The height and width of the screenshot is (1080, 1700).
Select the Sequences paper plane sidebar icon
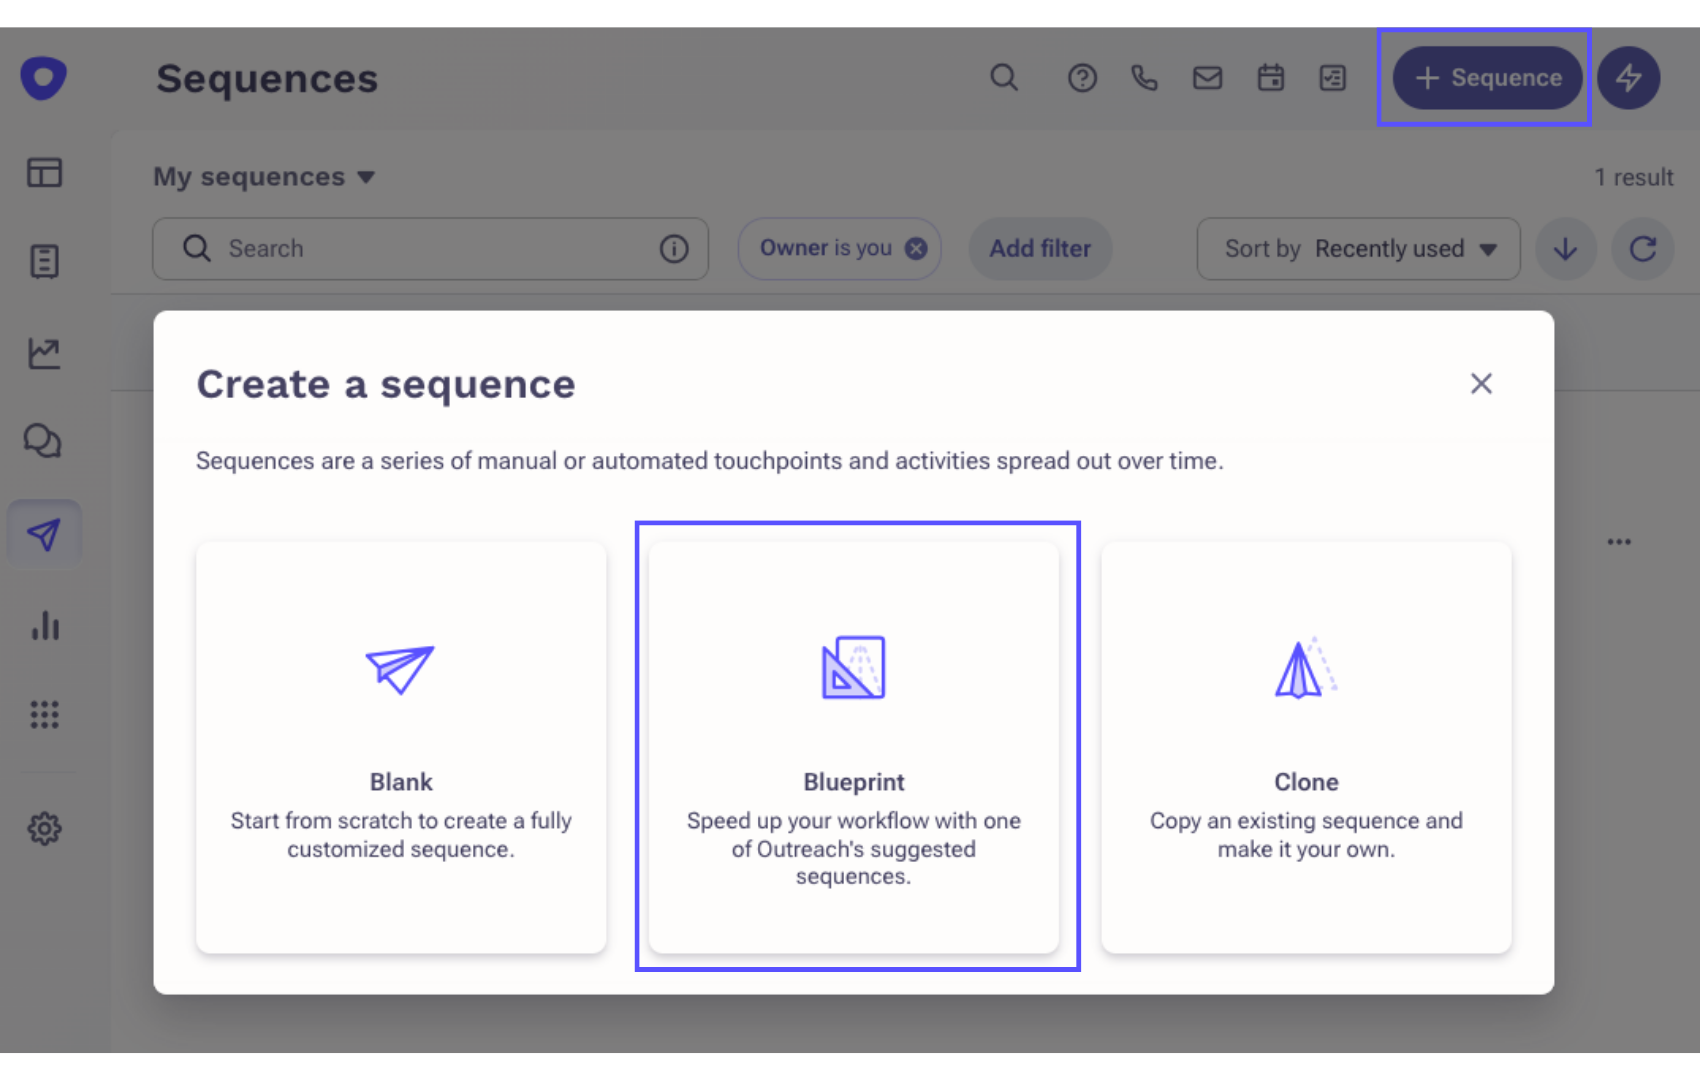tap(44, 534)
